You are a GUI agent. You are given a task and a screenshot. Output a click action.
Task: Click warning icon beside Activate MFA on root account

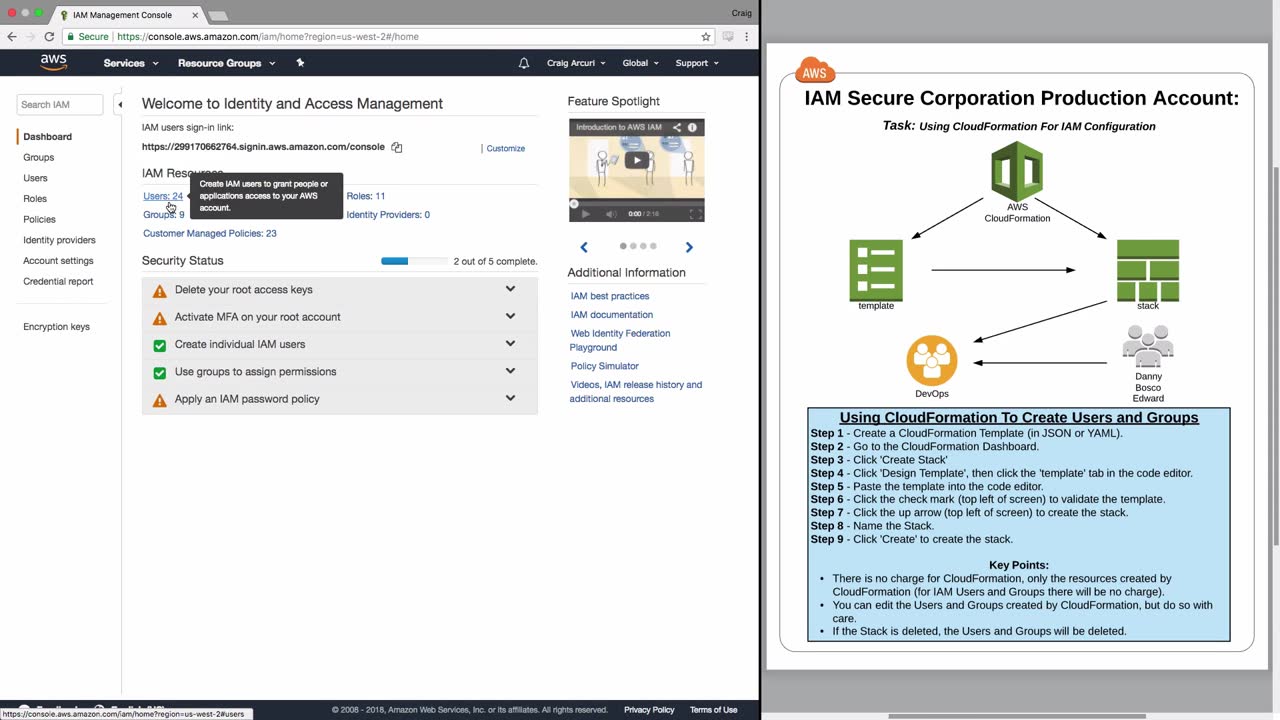(160, 318)
